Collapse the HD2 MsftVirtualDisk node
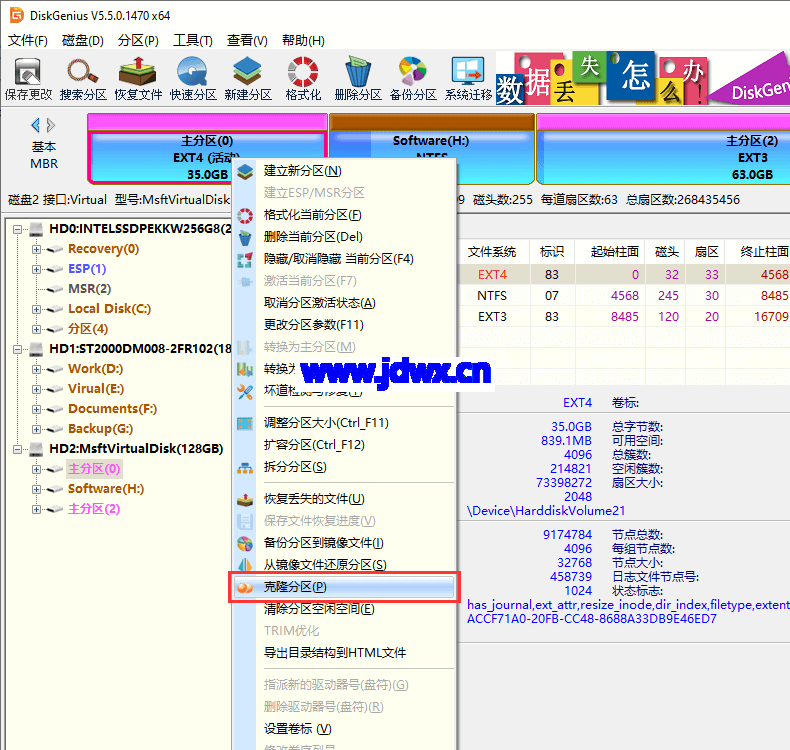790x750 pixels. [x=18, y=449]
